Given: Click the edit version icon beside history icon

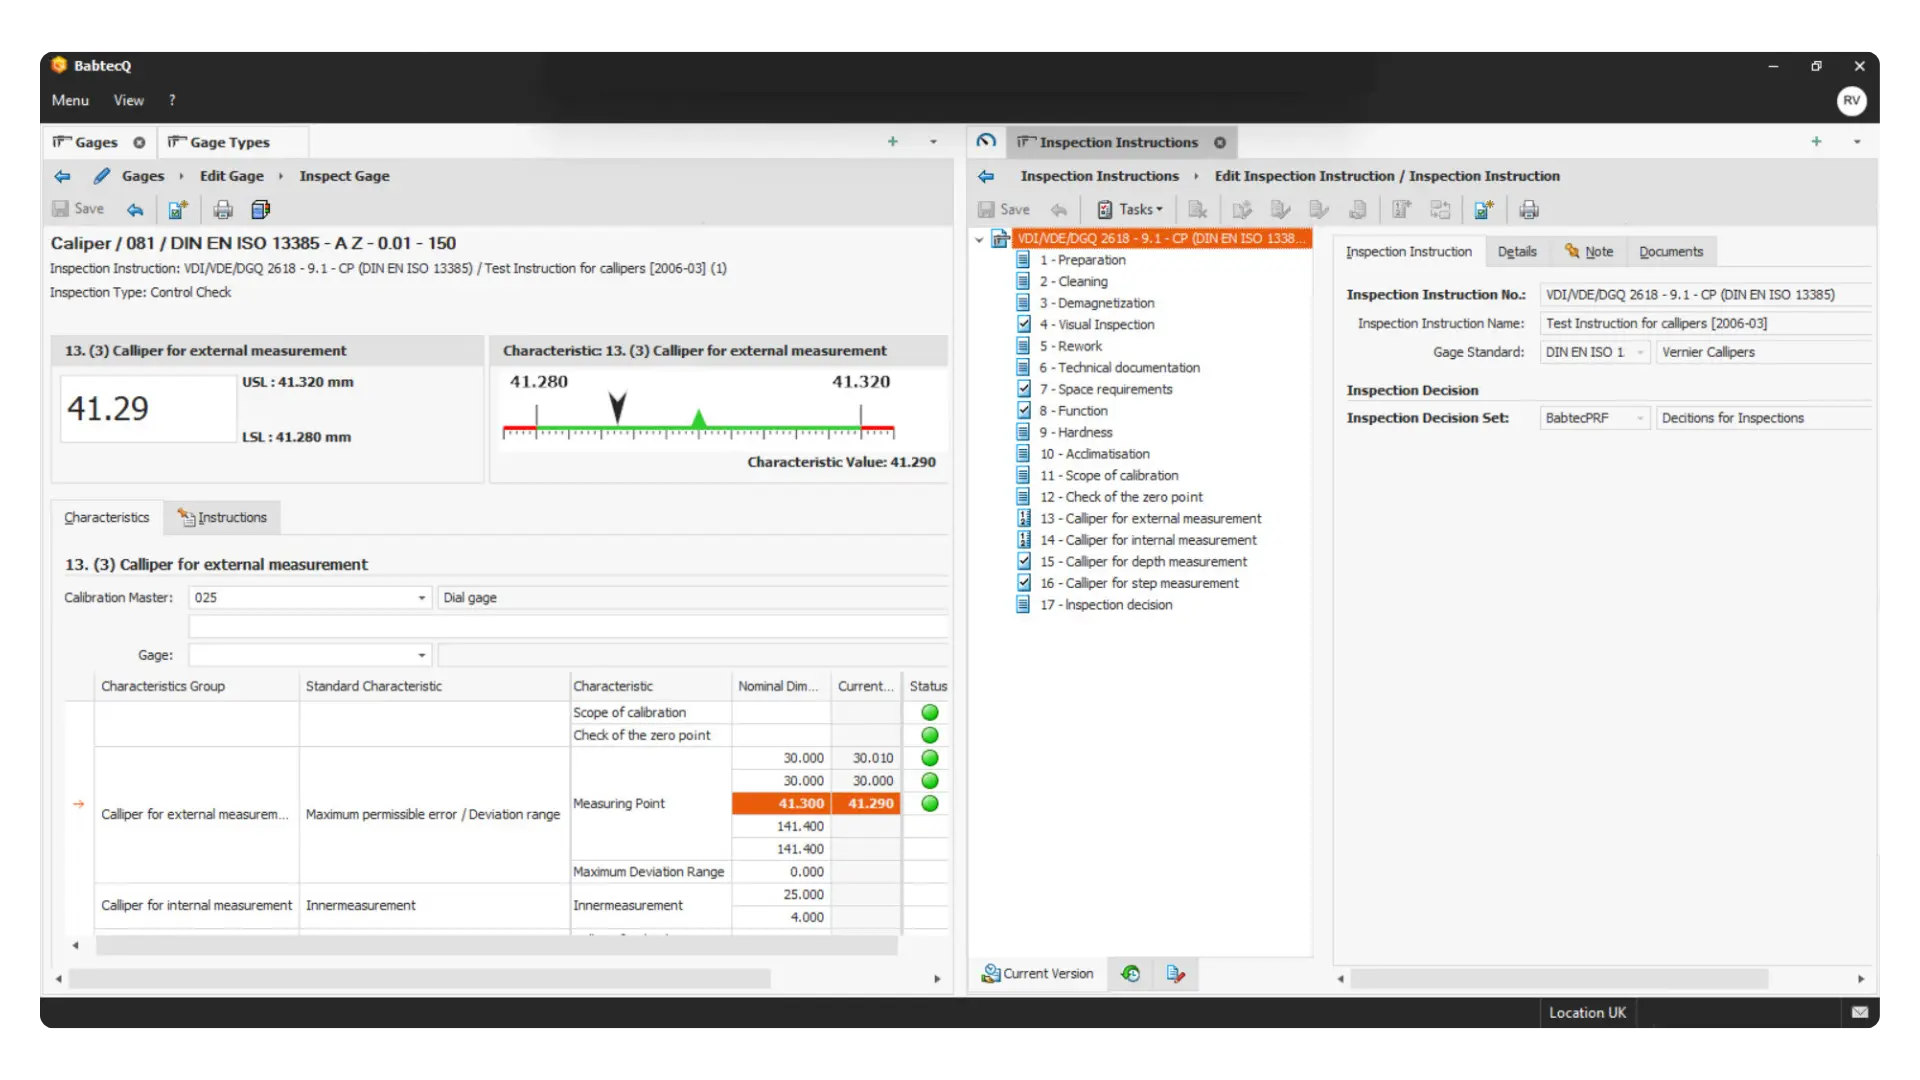Looking at the screenshot, I should click(x=1175, y=973).
